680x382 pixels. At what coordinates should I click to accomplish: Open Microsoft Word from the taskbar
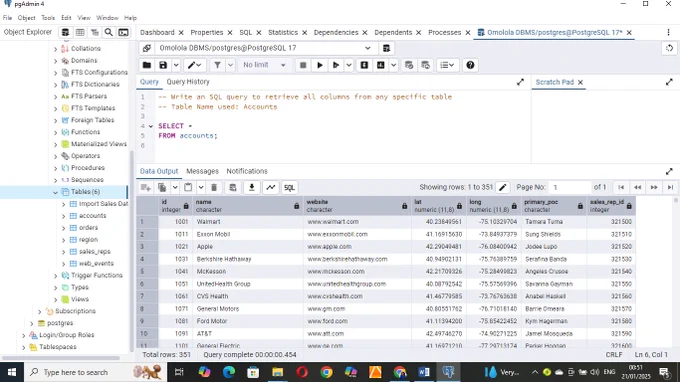point(424,372)
